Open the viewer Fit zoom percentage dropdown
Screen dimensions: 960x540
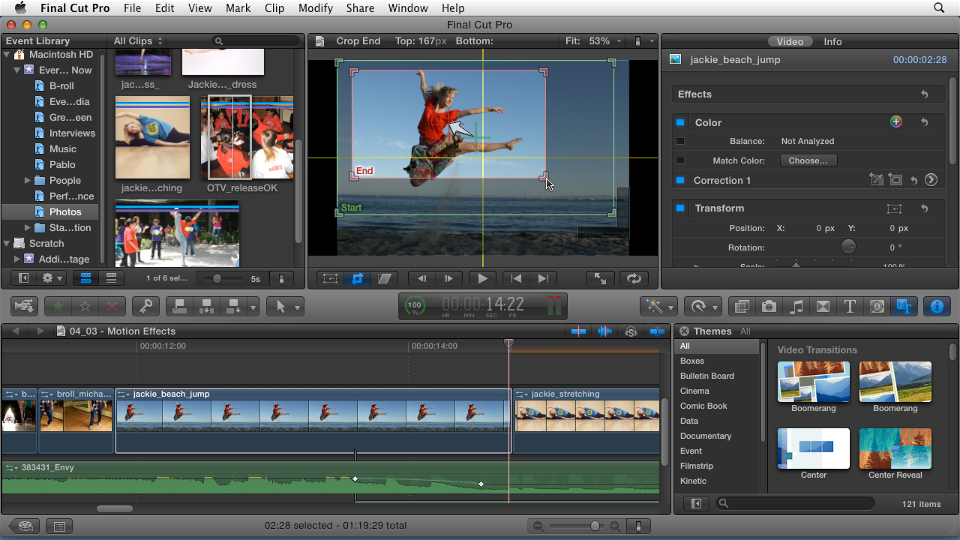point(592,41)
